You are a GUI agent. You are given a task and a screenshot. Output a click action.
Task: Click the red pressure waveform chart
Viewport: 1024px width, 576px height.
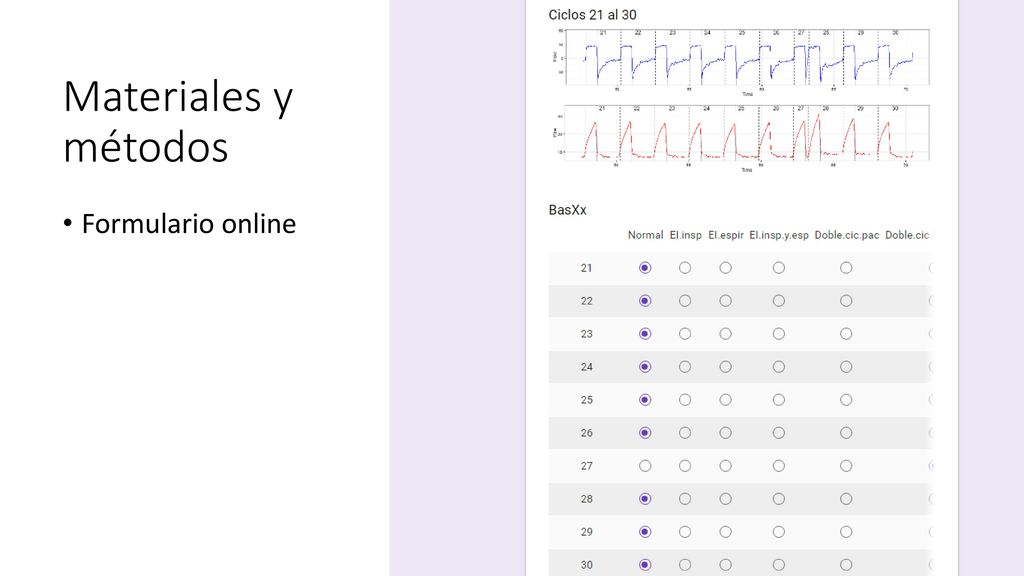click(741, 138)
